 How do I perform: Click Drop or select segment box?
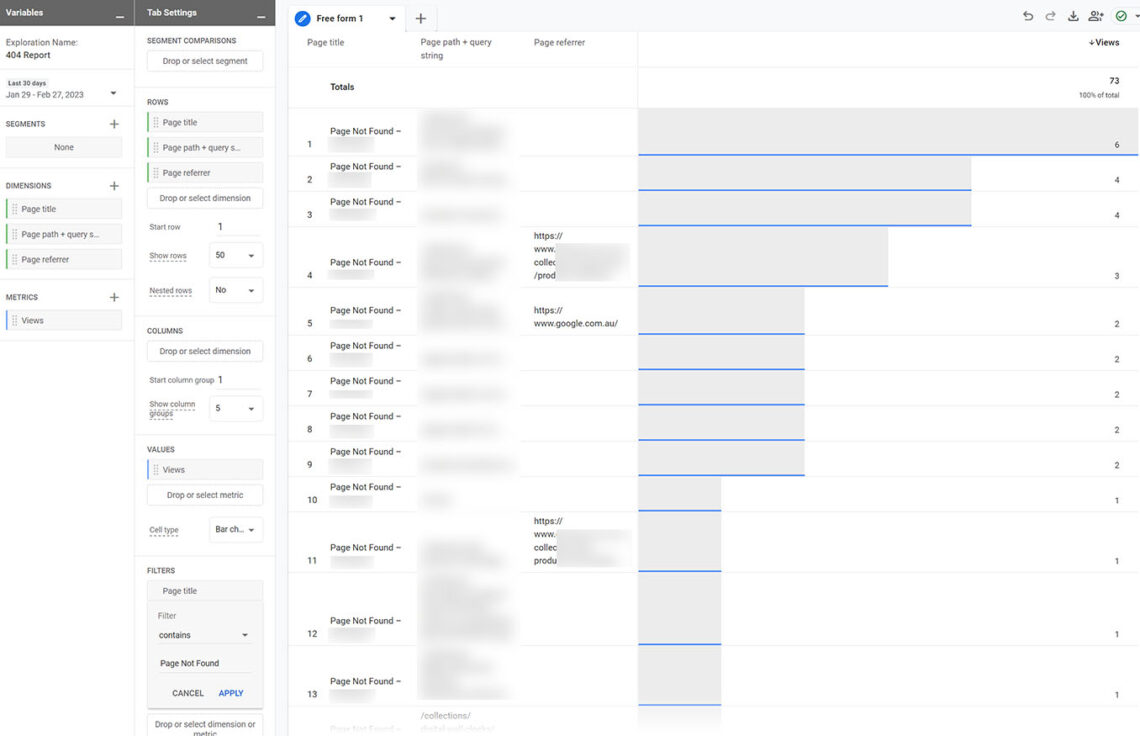(x=205, y=61)
